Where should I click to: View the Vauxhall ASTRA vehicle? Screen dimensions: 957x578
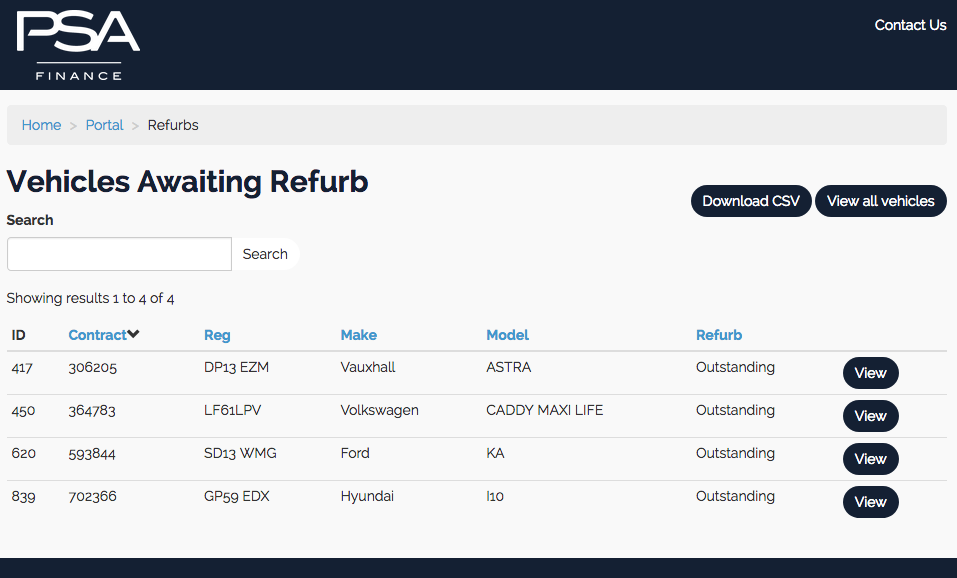point(870,373)
